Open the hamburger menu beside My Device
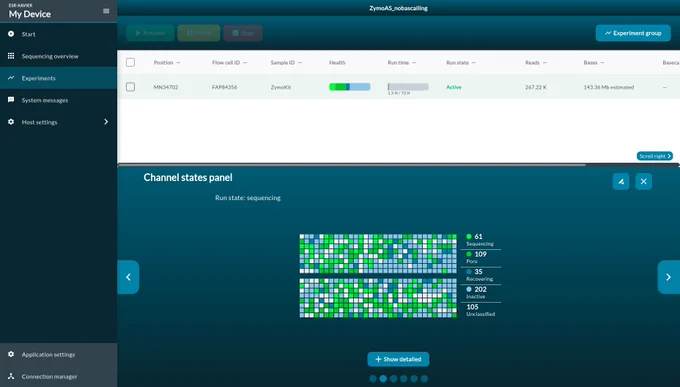The image size is (680, 387). (x=106, y=11)
